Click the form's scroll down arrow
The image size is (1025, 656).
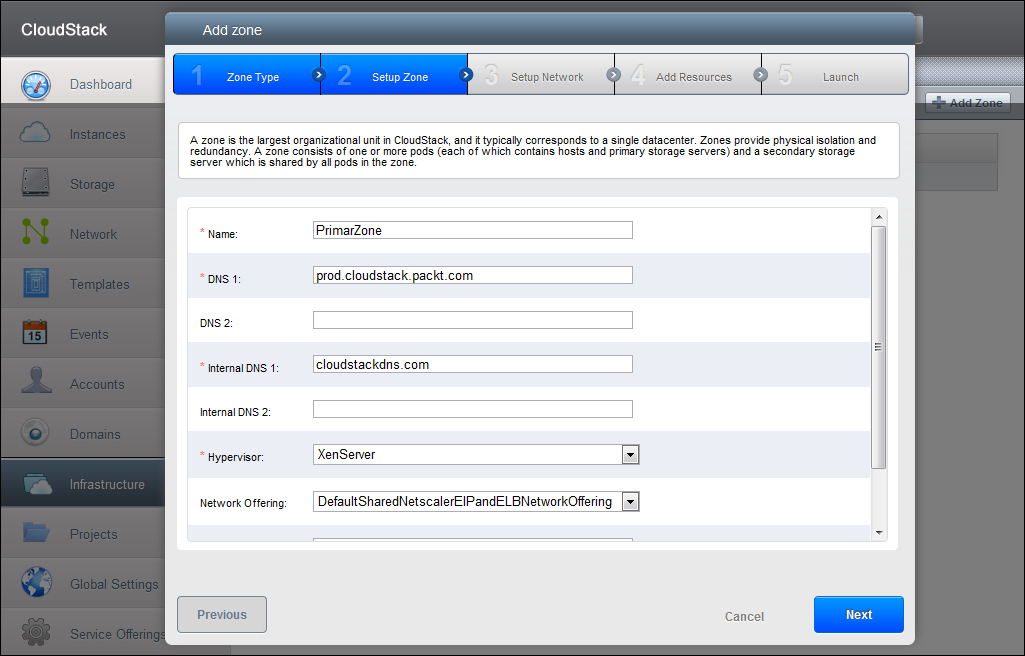(879, 533)
